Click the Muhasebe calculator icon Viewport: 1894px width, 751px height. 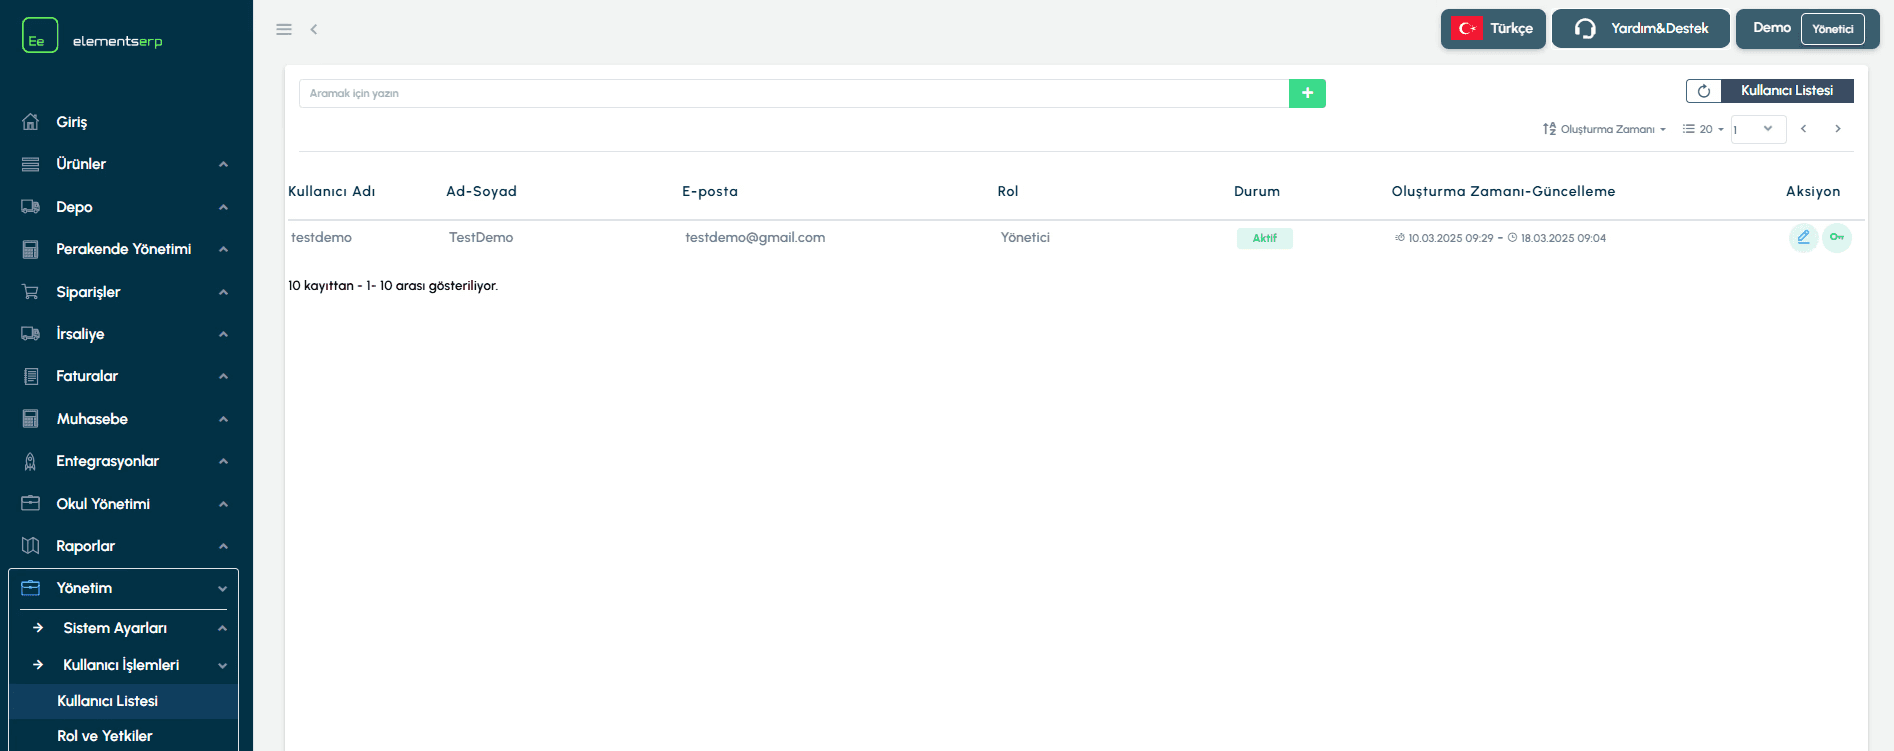pyautogui.click(x=31, y=418)
